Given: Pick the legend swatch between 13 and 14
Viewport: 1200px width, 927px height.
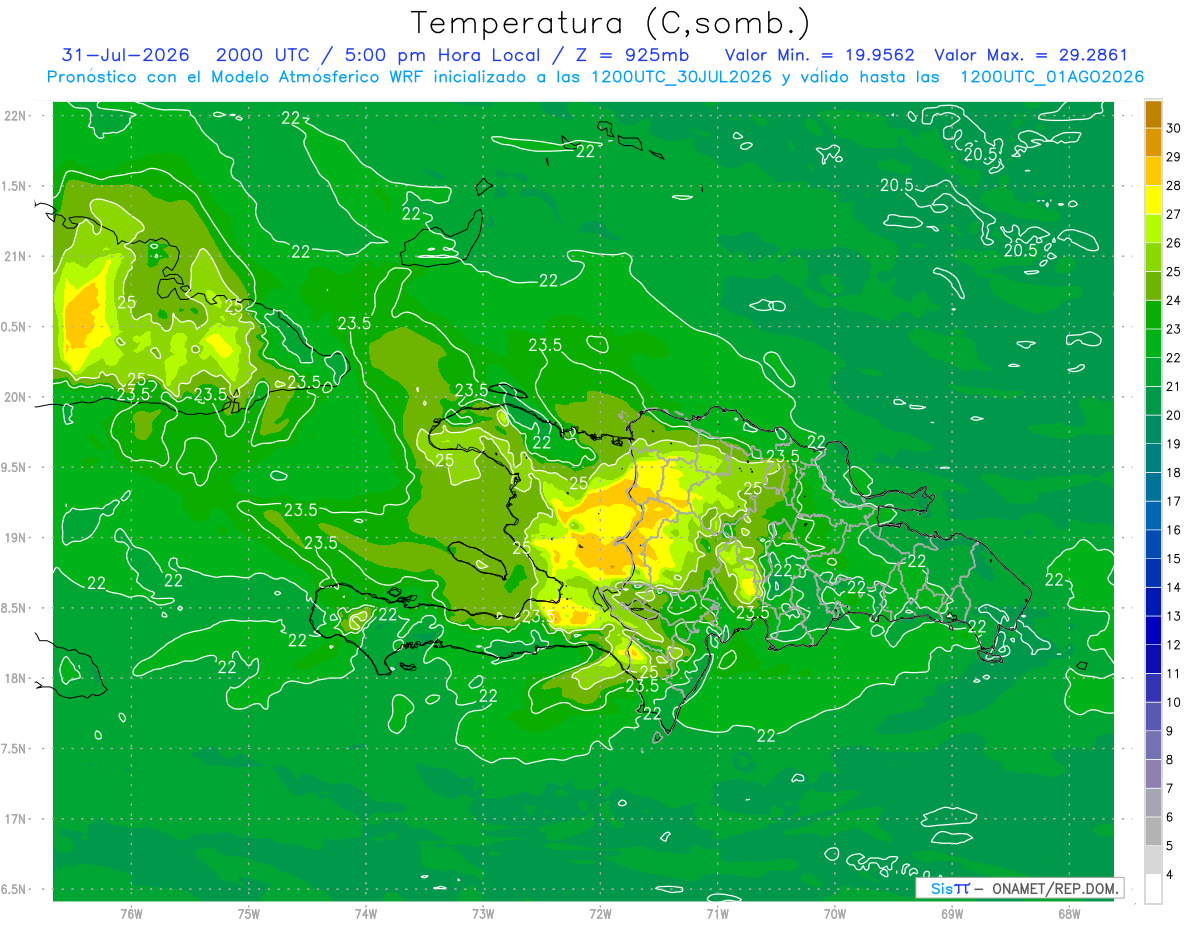Looking at the screenshot, I should pyautogui.click(x=1153, y=602).
